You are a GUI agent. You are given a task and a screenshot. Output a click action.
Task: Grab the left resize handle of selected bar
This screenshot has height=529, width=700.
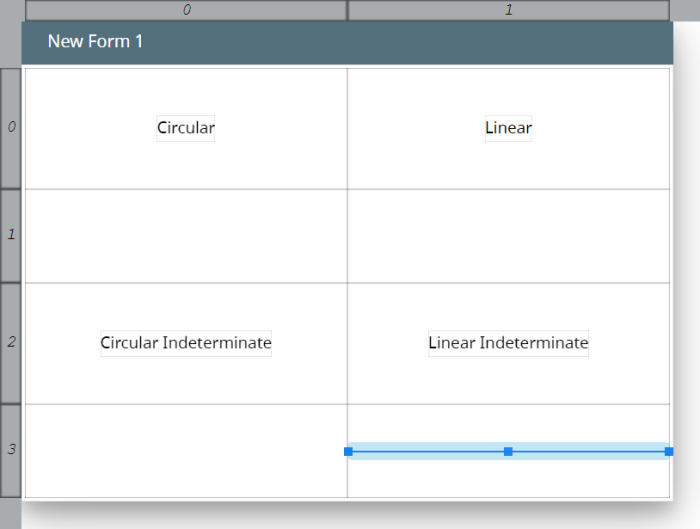348,452
